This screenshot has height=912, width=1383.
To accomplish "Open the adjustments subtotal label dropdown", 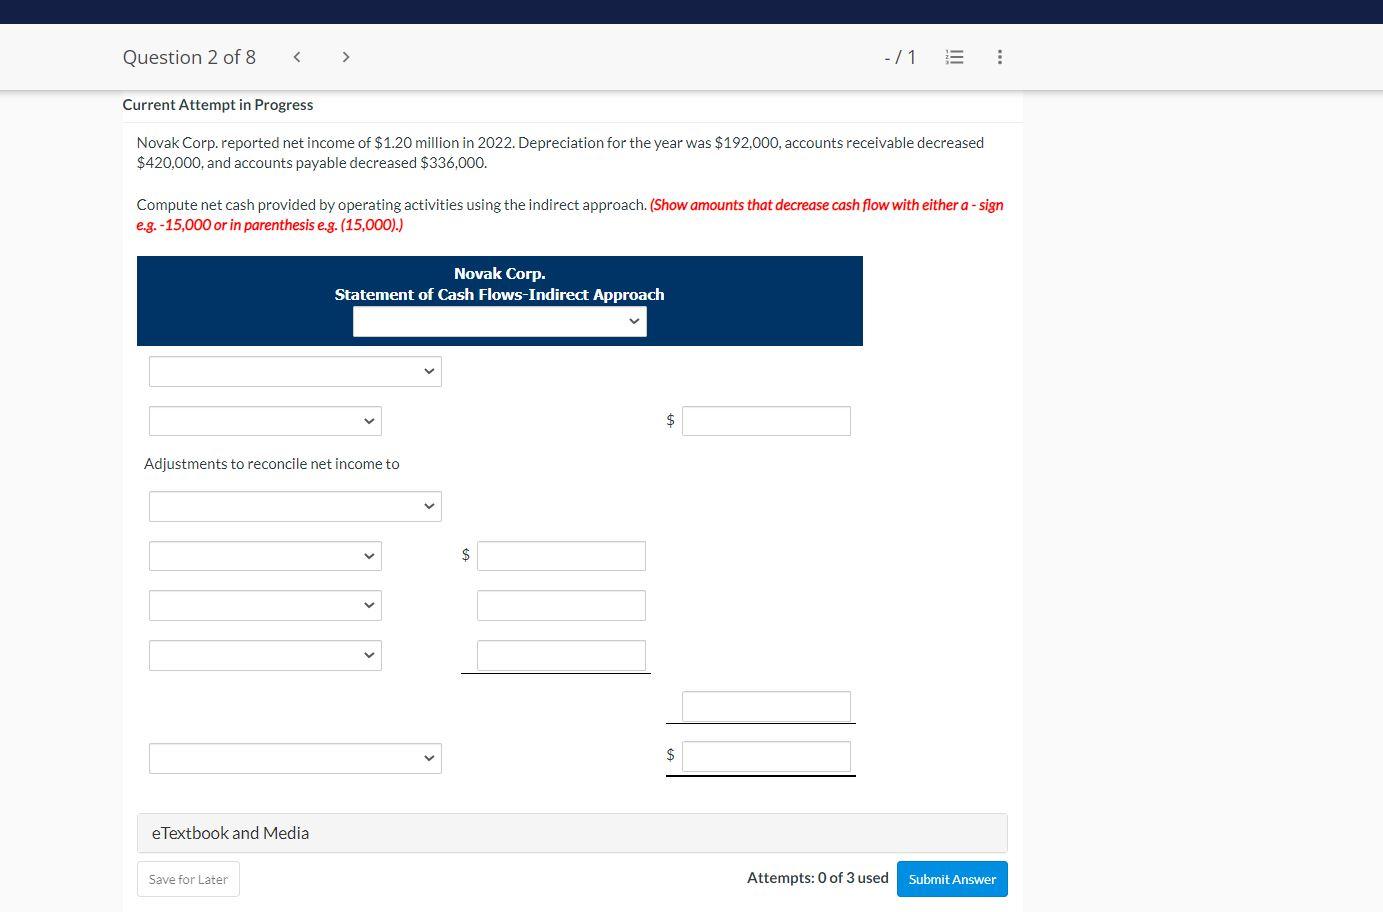I will [x=295, y=506].
